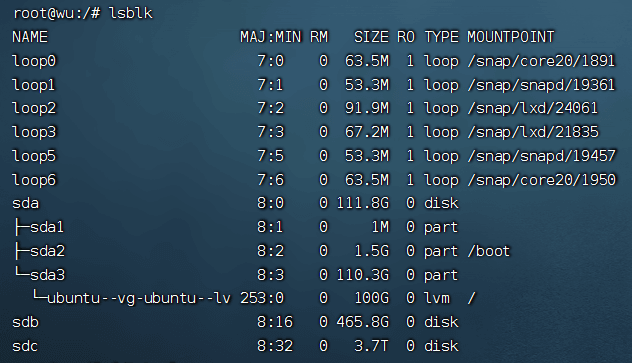Select the sda3 partition entry
The image size is (632, 363).
point(48,275)
